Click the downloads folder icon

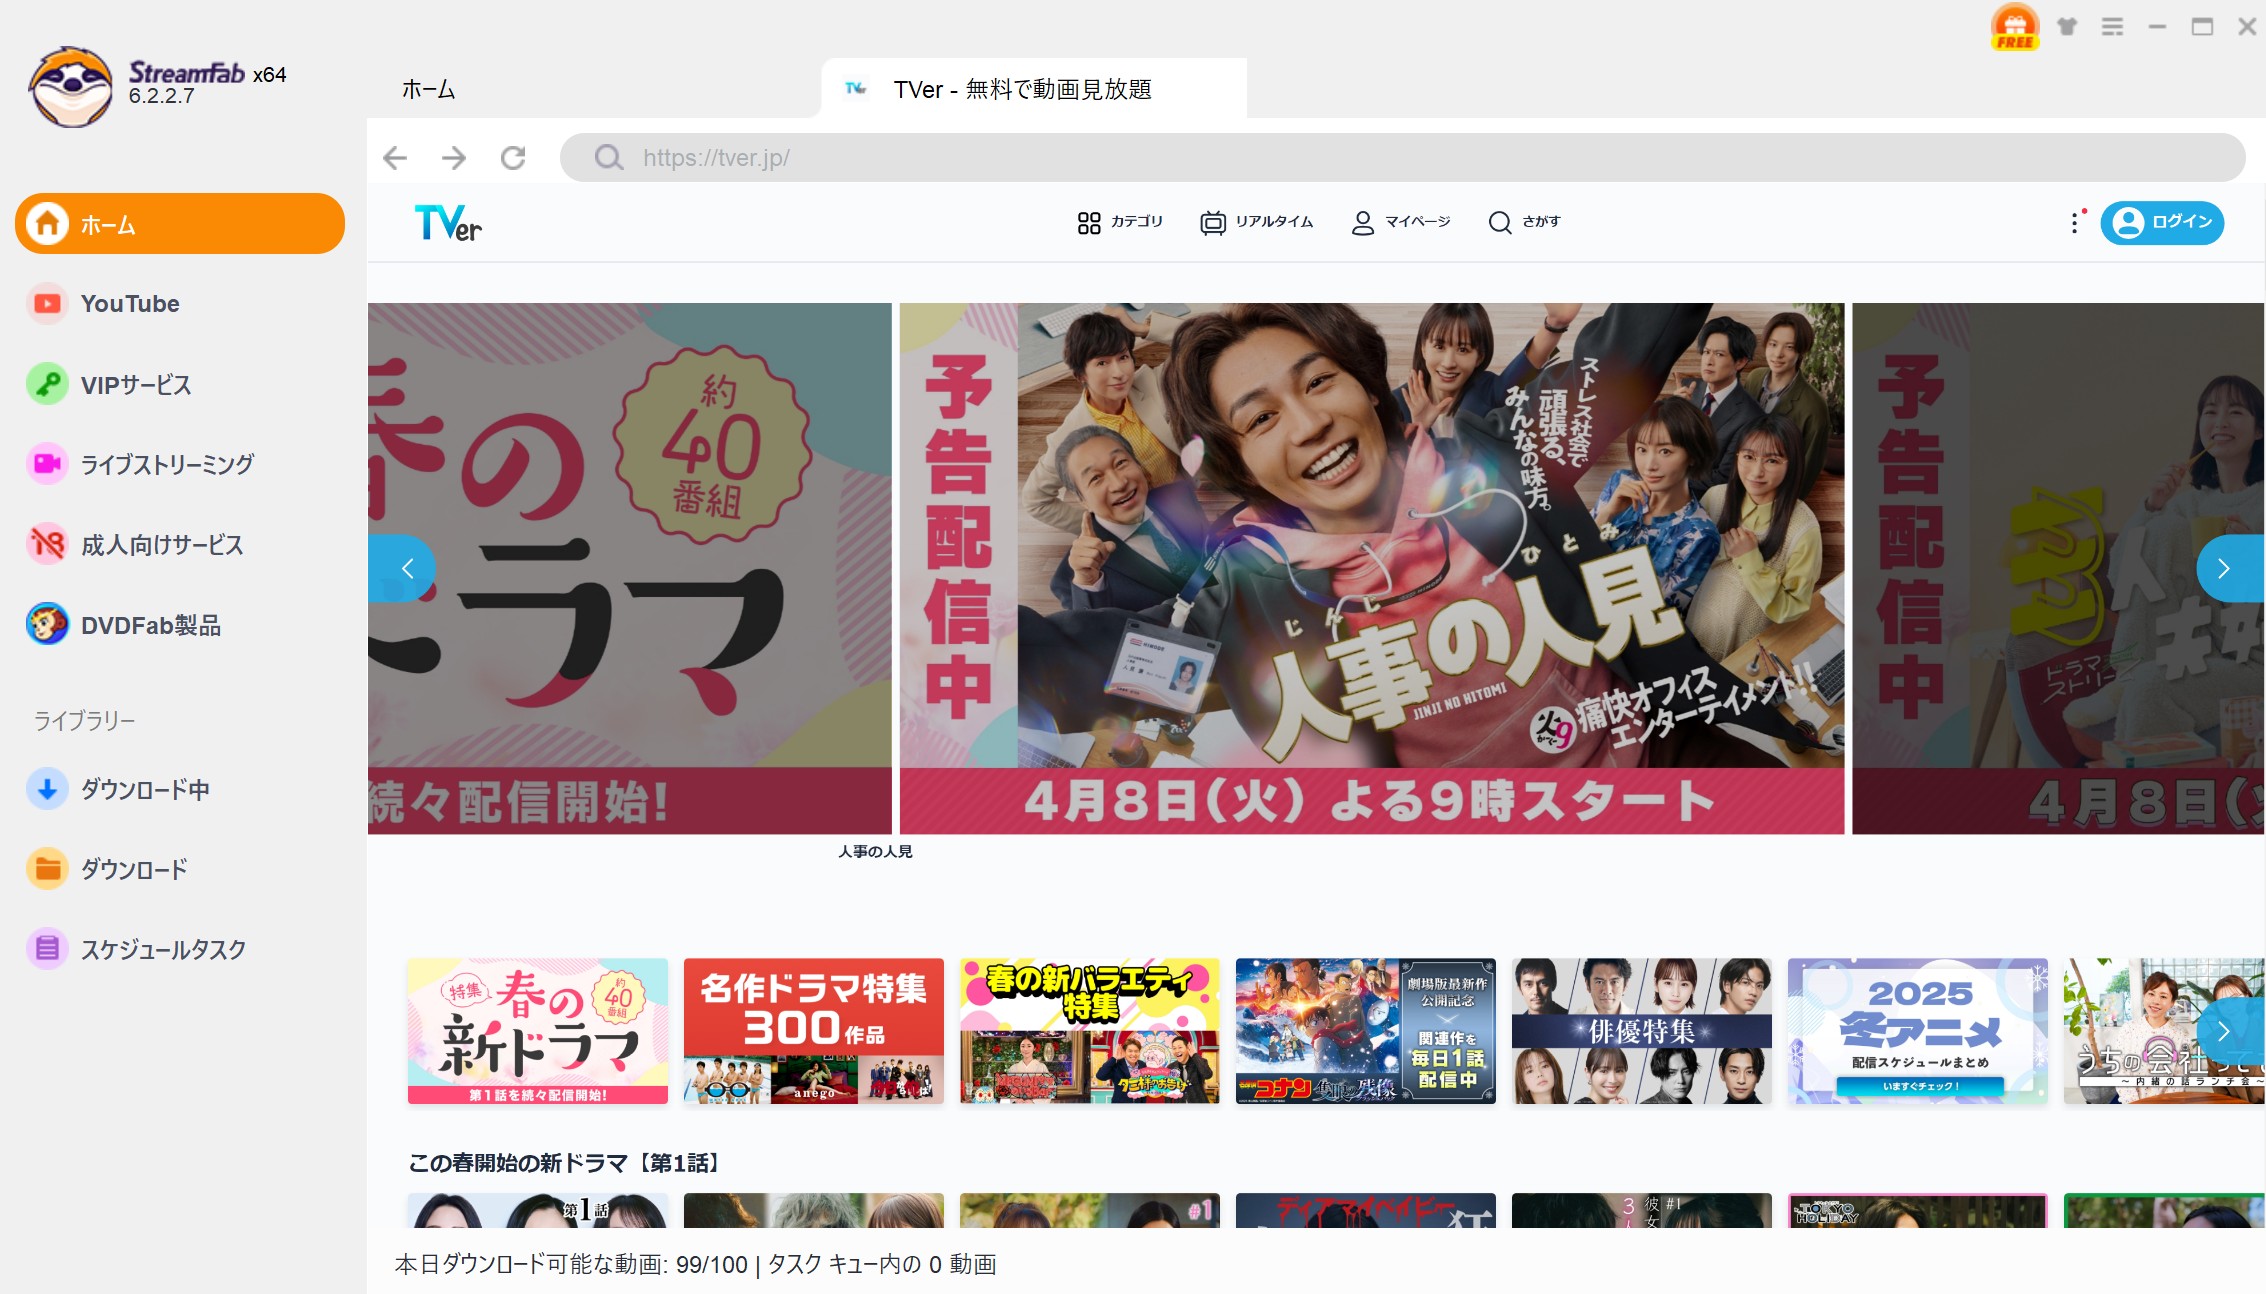pos(47,869)
